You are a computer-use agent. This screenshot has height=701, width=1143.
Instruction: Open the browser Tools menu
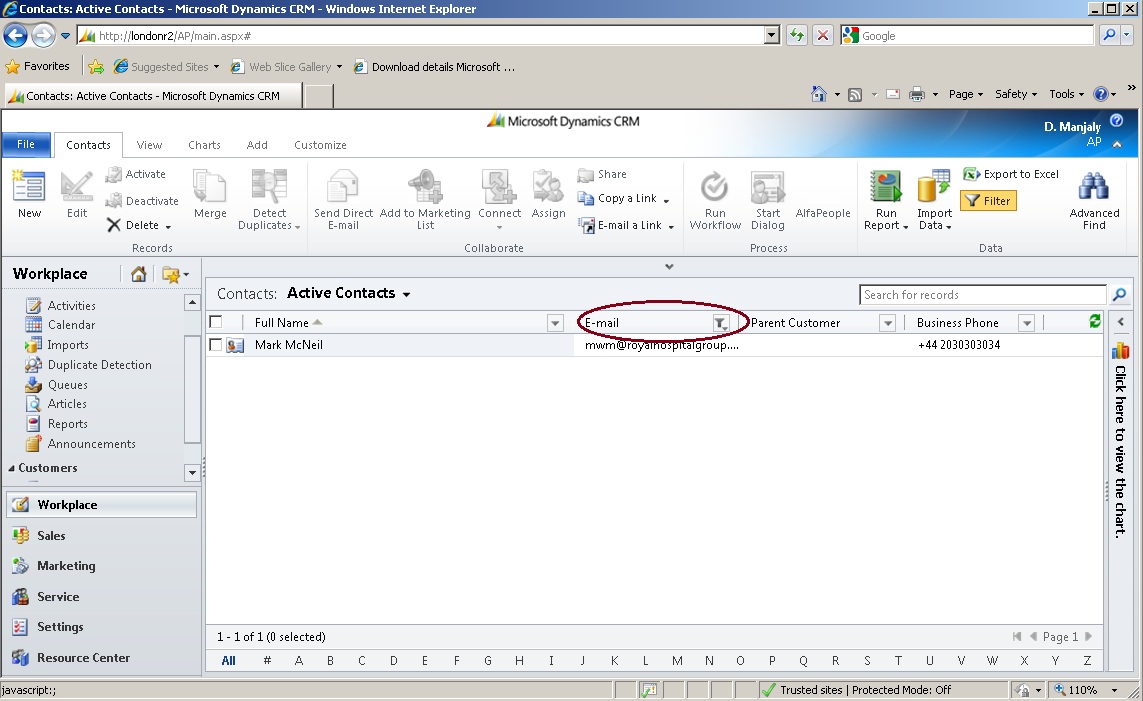1066,94
